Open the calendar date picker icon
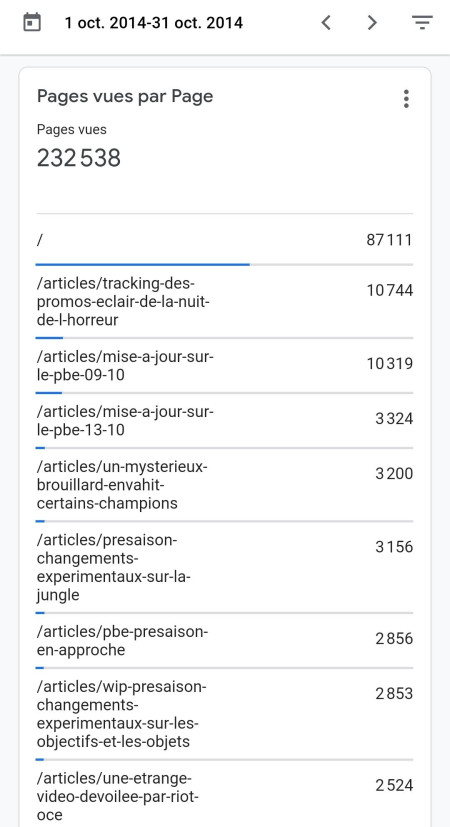This screenshot has width=450, height=827. (x=32, y=23)
